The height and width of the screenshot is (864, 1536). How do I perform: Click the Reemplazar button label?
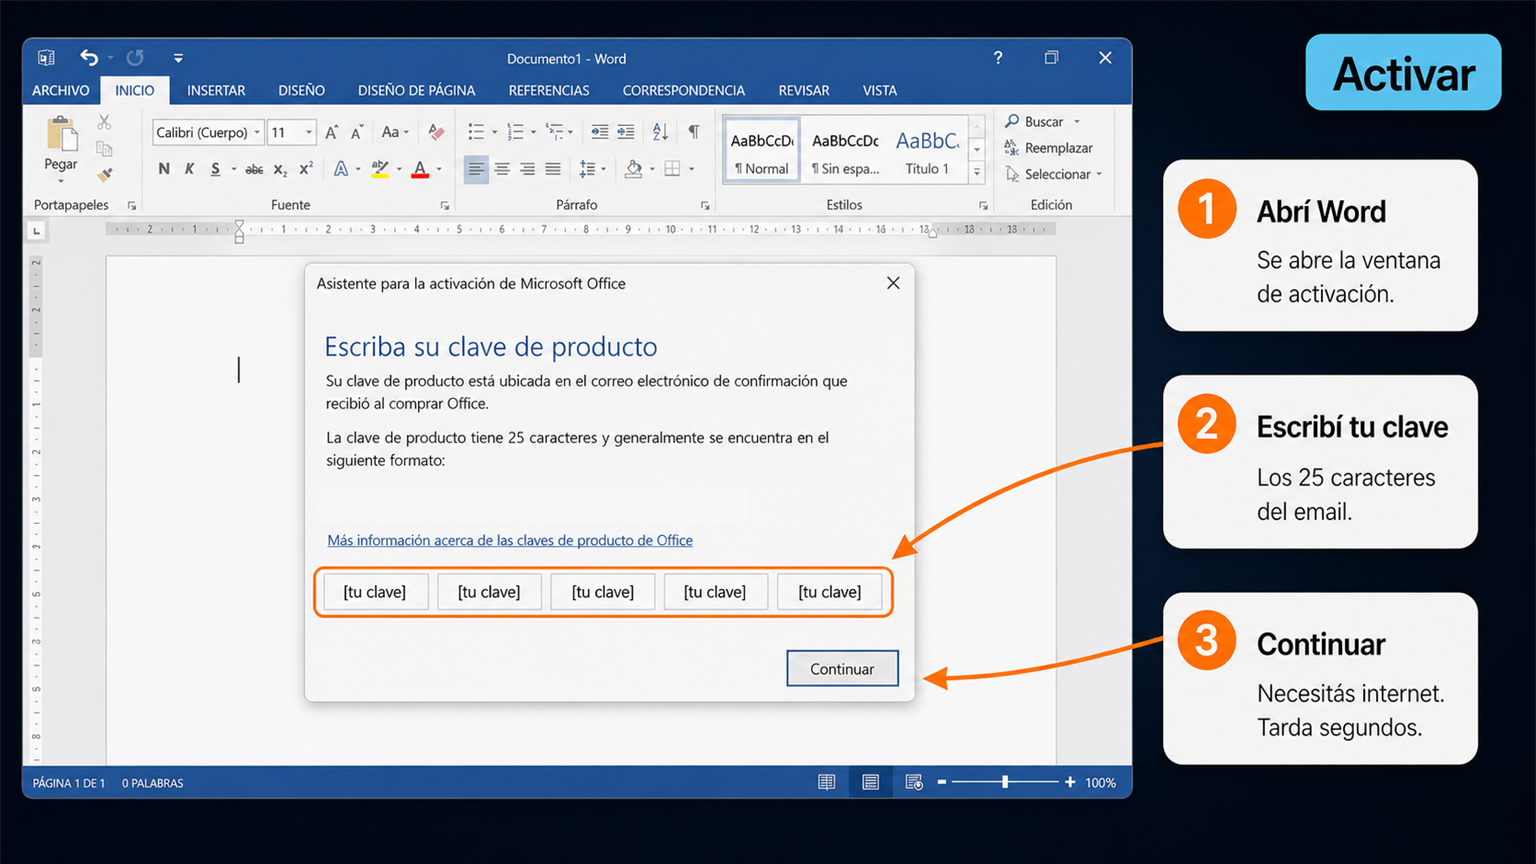click(1059, 148)
